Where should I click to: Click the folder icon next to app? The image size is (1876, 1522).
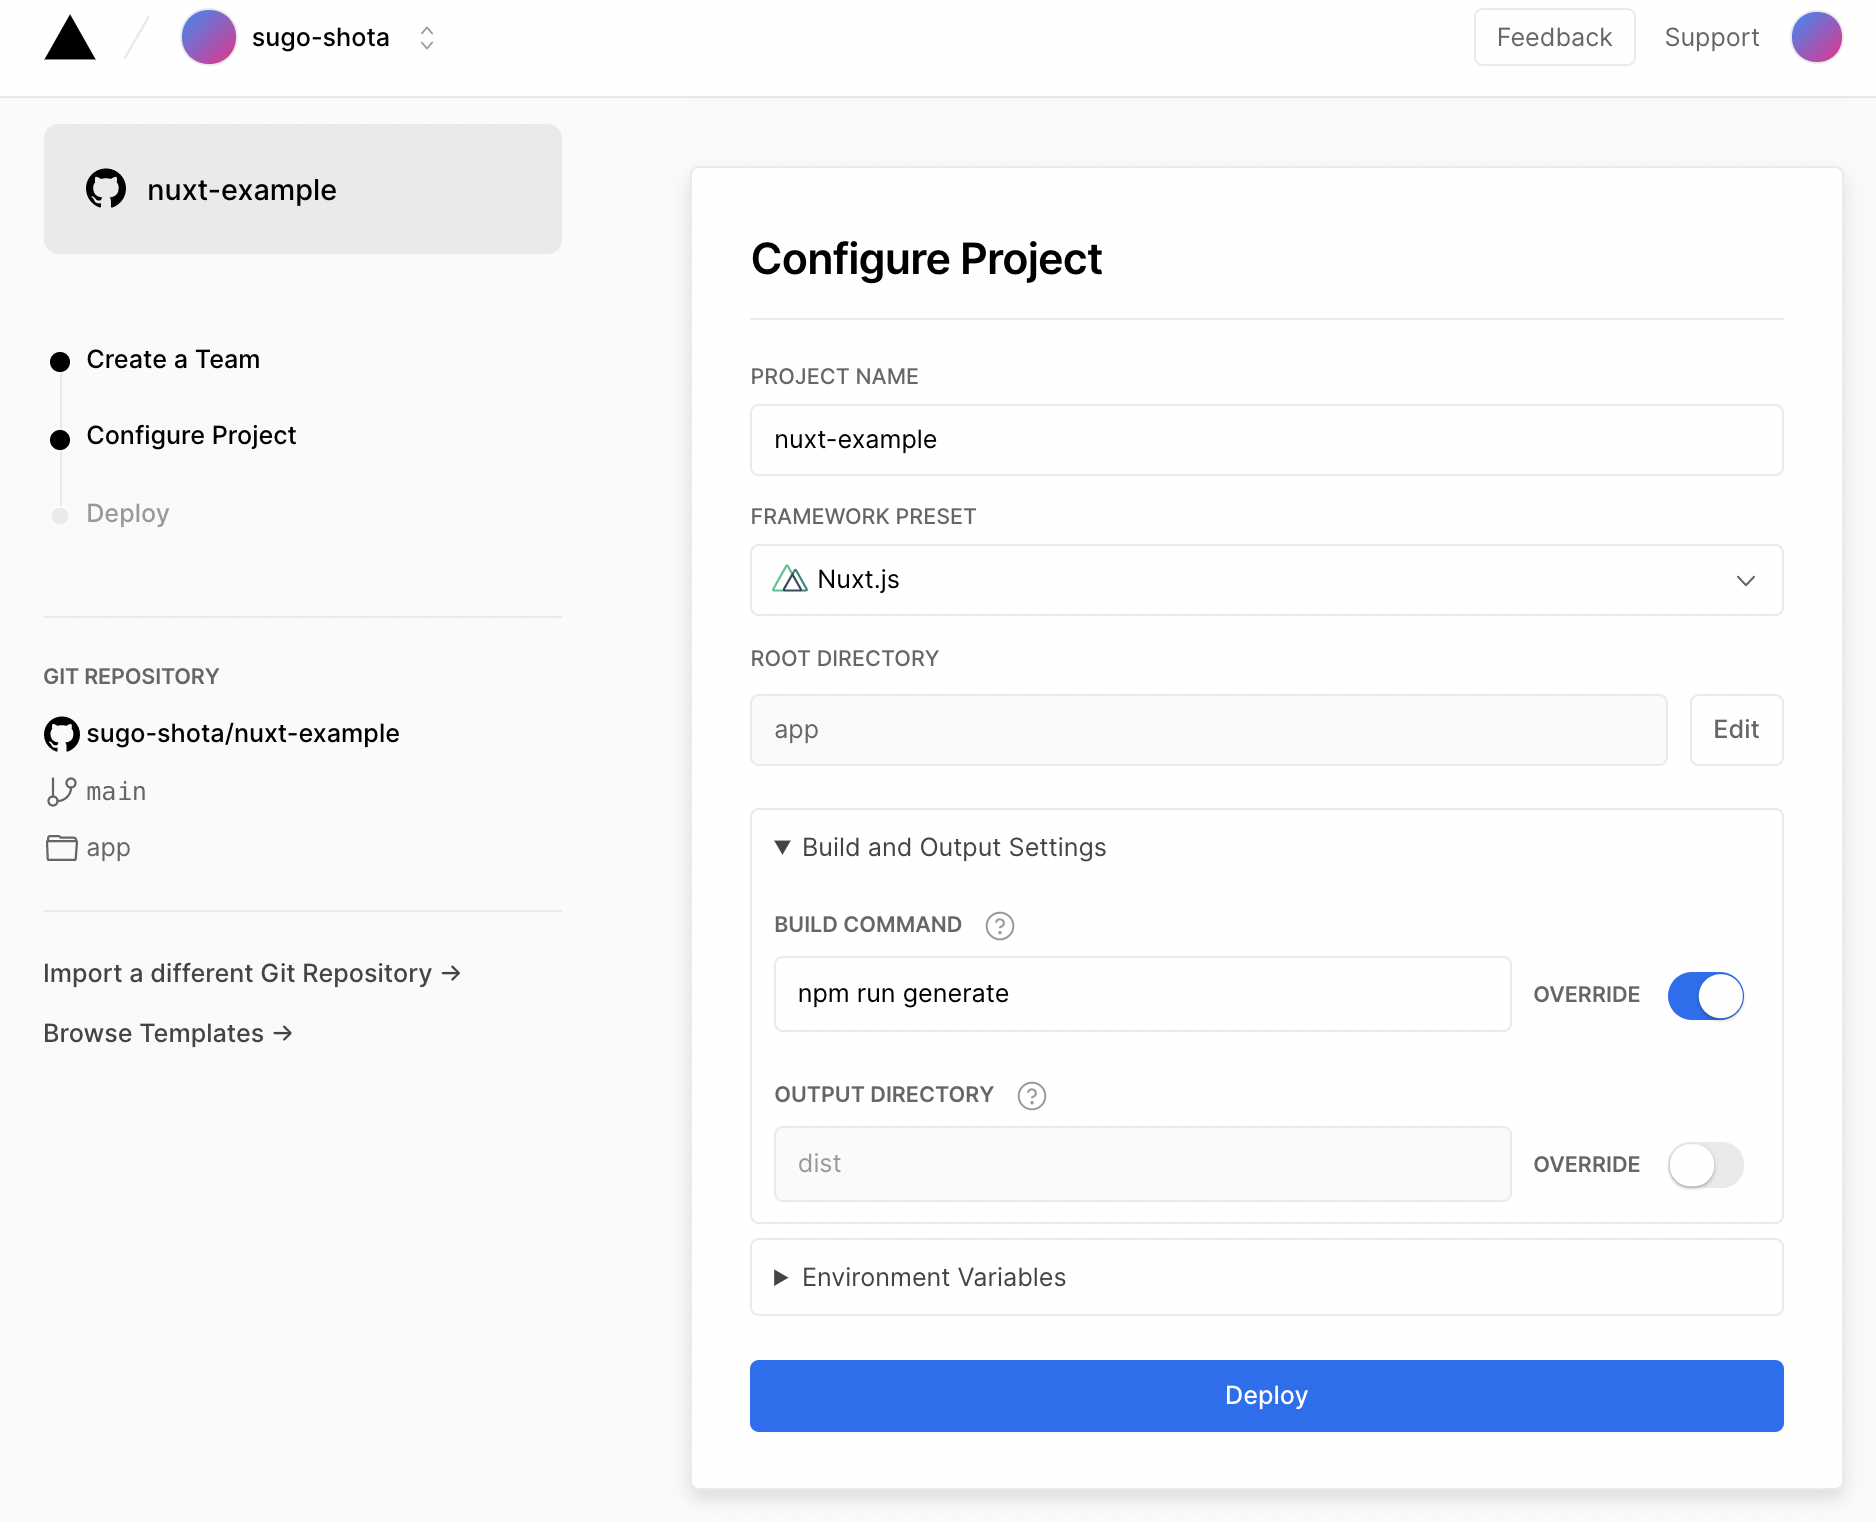[61, 848]
